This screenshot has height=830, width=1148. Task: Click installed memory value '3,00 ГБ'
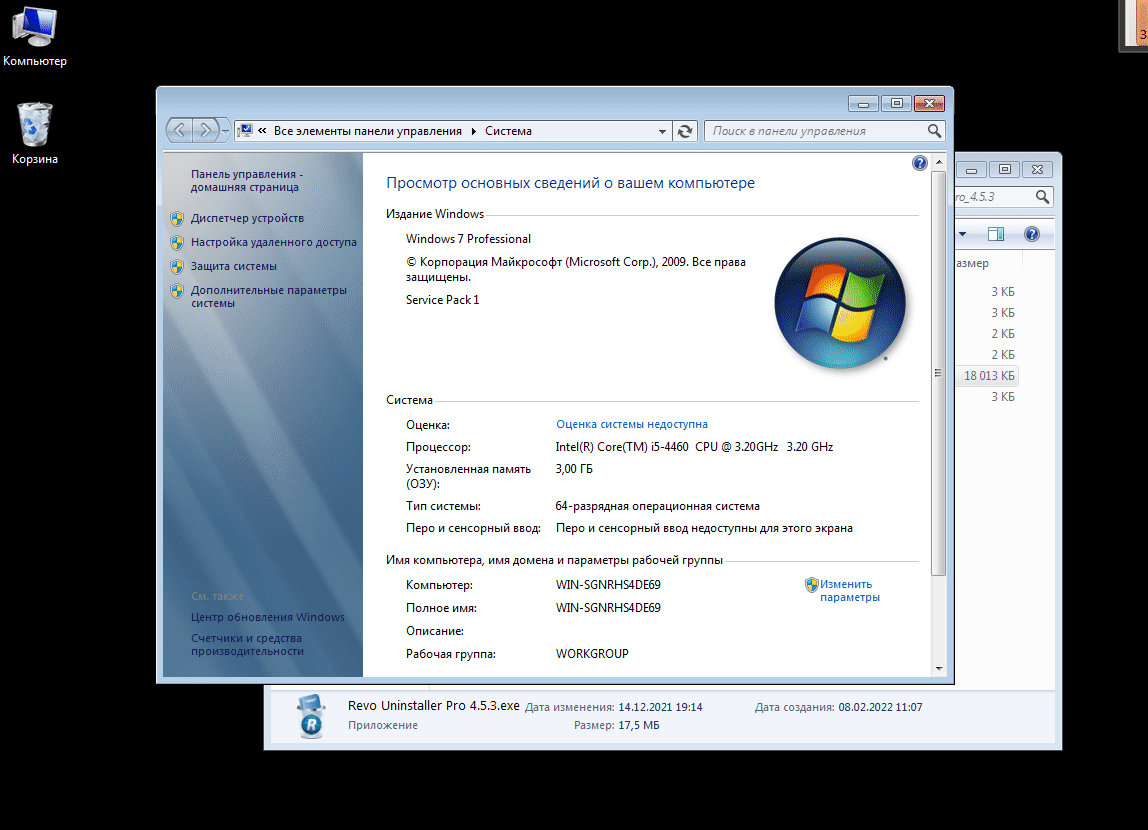tap(574, 468)
